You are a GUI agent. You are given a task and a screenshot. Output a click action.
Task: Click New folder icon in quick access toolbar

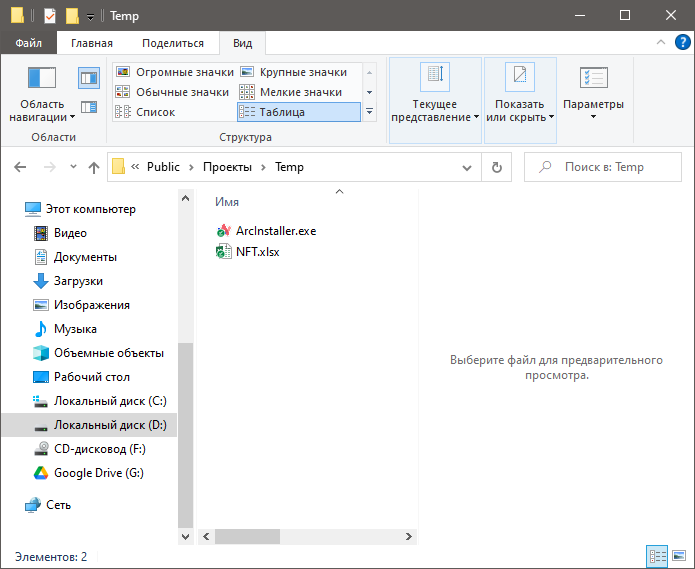[x=72, y=16]
